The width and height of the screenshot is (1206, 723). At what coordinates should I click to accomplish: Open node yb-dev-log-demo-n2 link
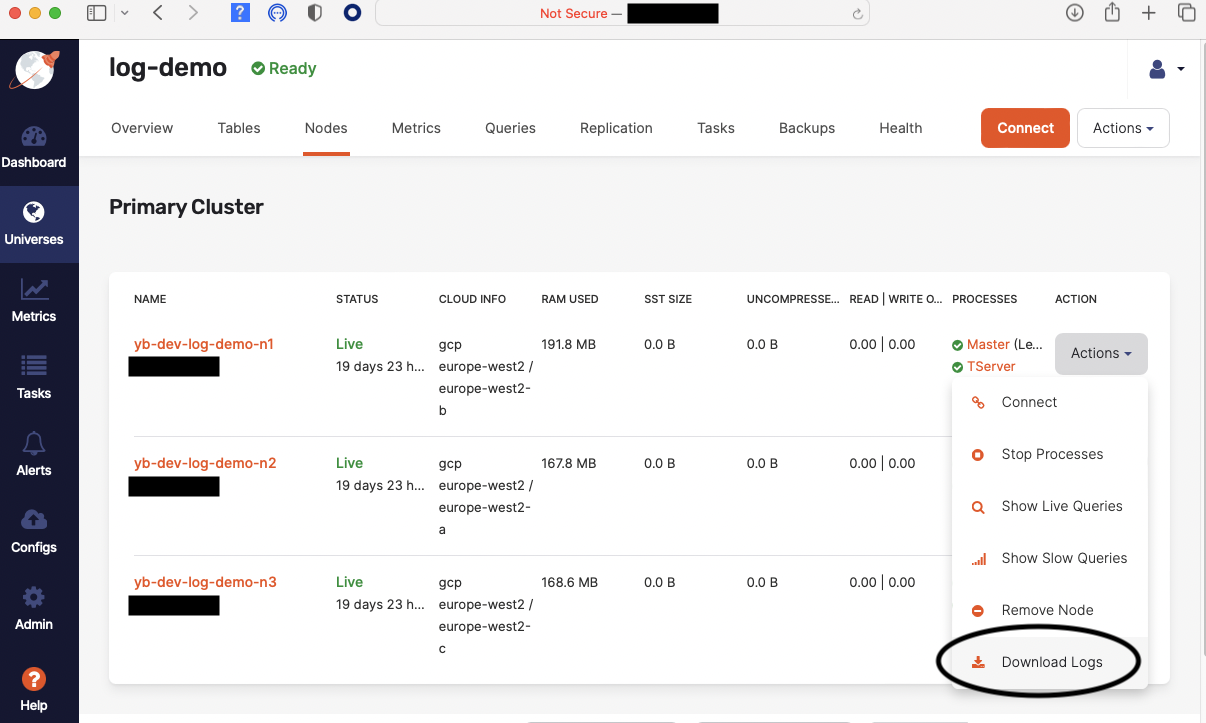pos(205,463)
